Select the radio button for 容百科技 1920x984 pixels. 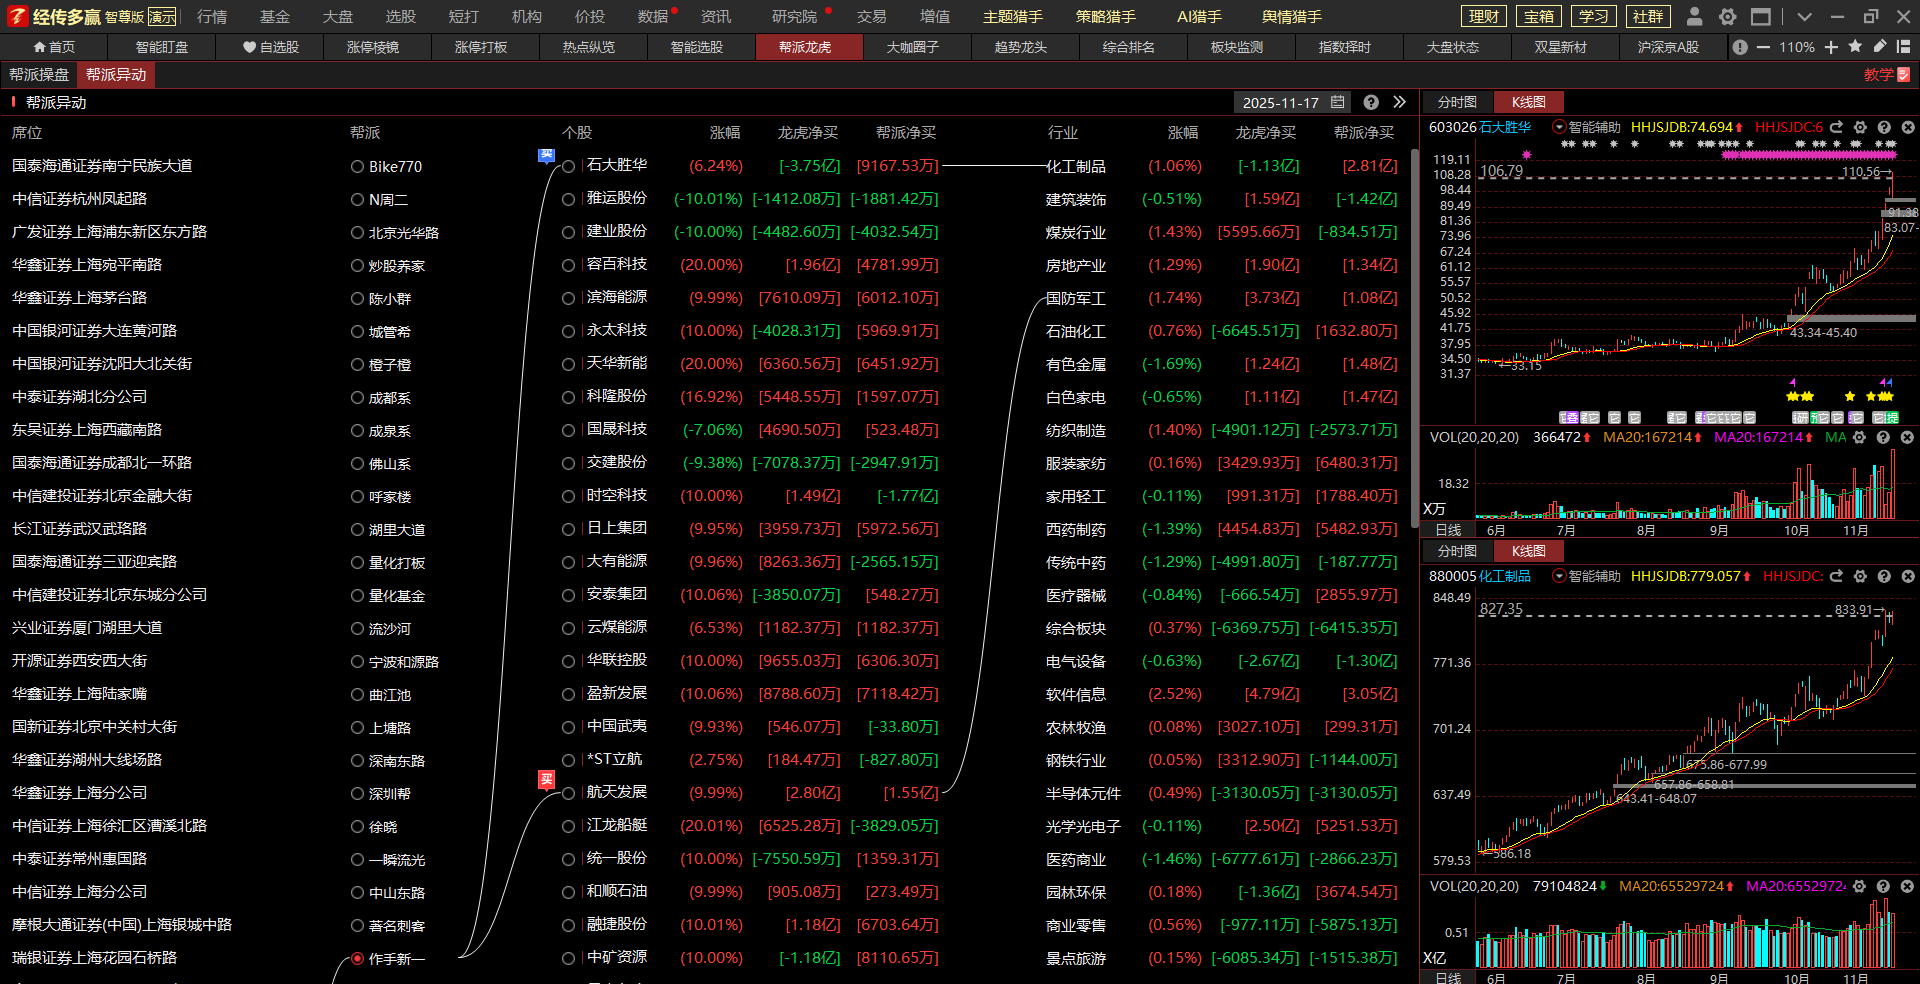pyautogui.click(x=568, y=265)
